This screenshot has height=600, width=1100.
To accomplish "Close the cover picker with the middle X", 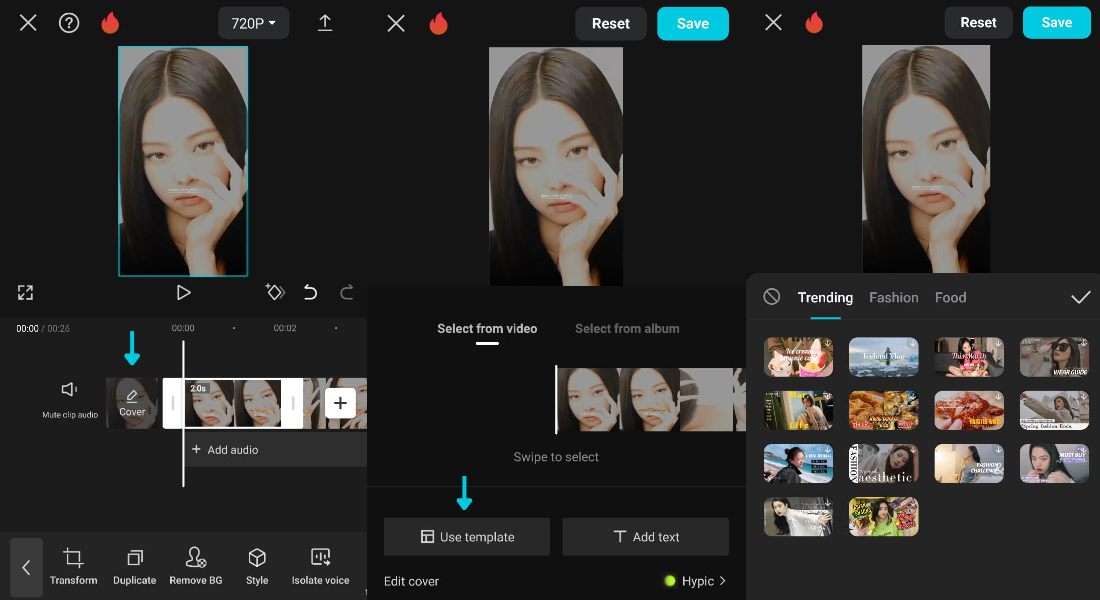I will 396,24.
